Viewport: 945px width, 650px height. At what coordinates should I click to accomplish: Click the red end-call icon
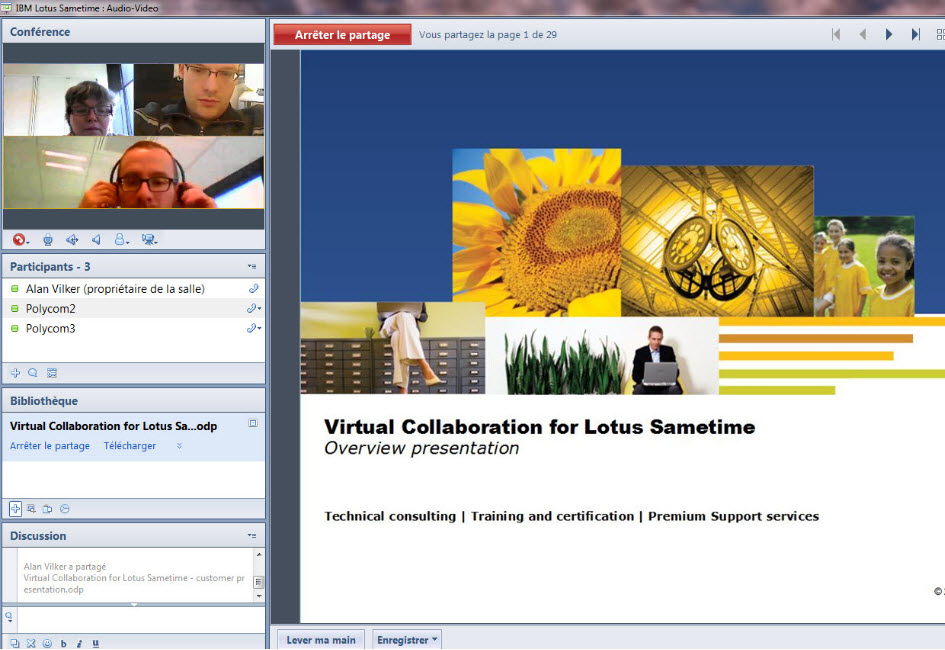[20, 240]
